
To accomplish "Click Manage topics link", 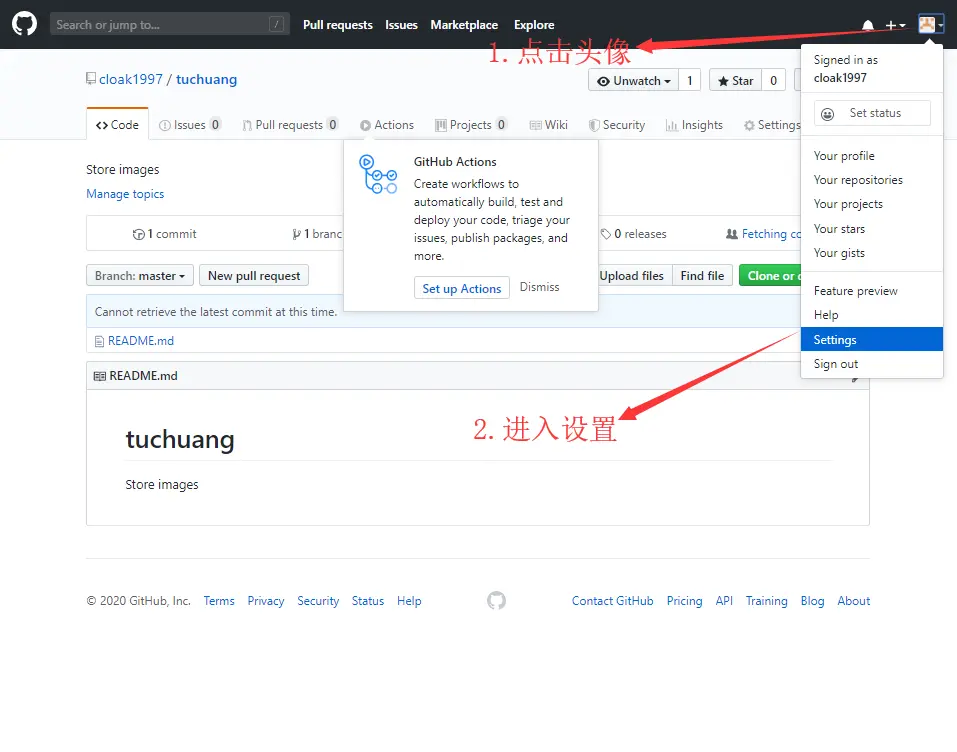I will (x=125, y=193).
